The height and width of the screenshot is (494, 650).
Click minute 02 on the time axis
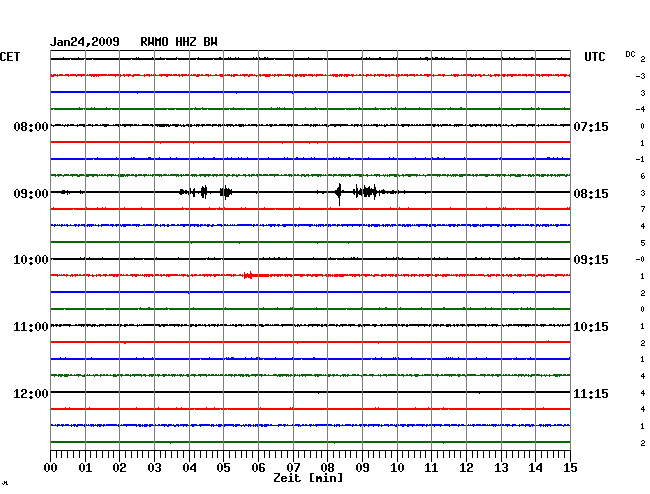[x=119, y=468]
